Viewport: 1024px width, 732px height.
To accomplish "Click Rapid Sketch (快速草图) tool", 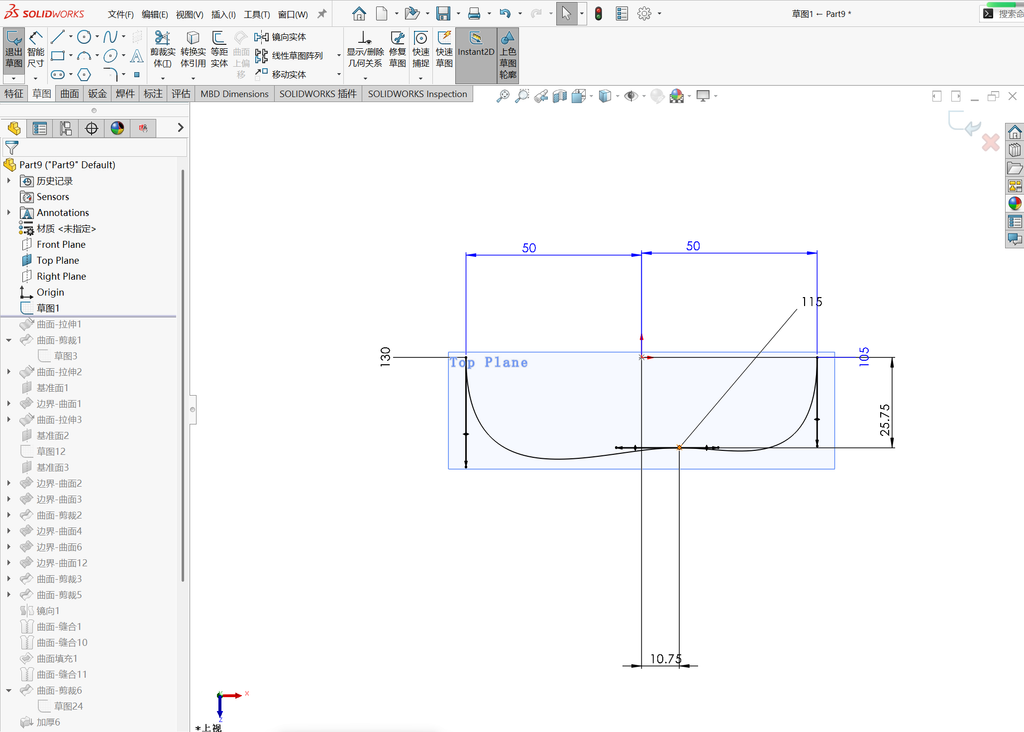I will pos(444,50).
